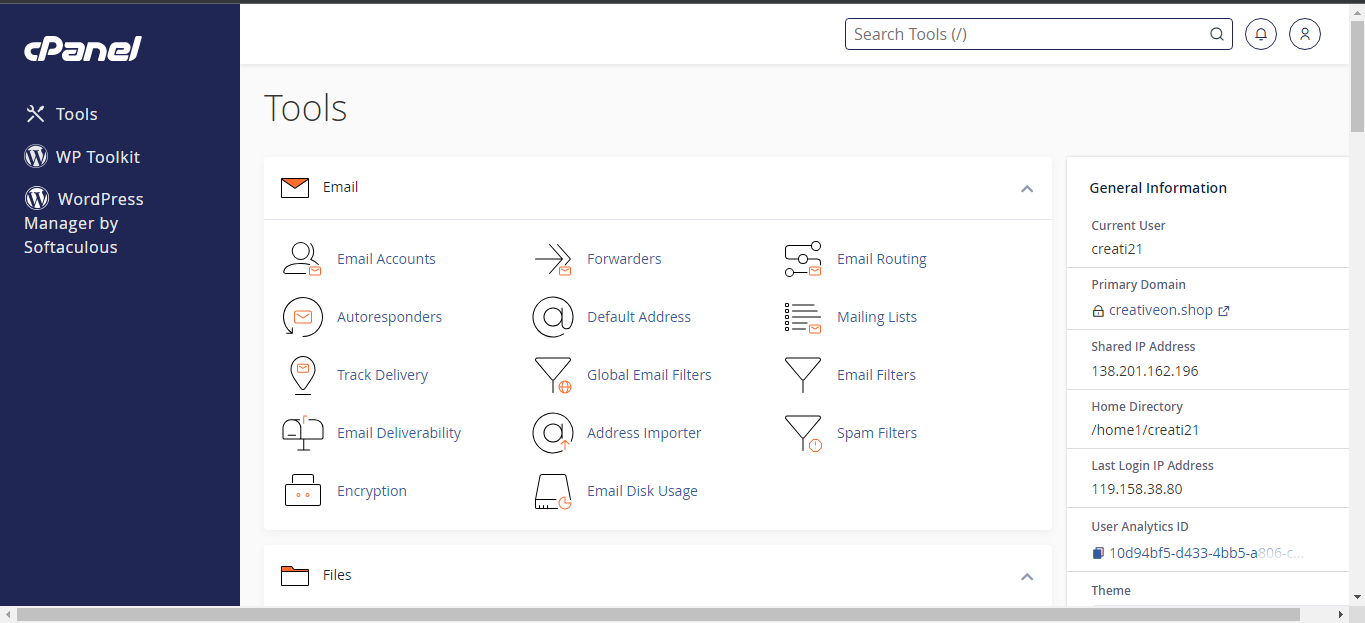Click the Global Email Filters funnel icon

(552, 375)
